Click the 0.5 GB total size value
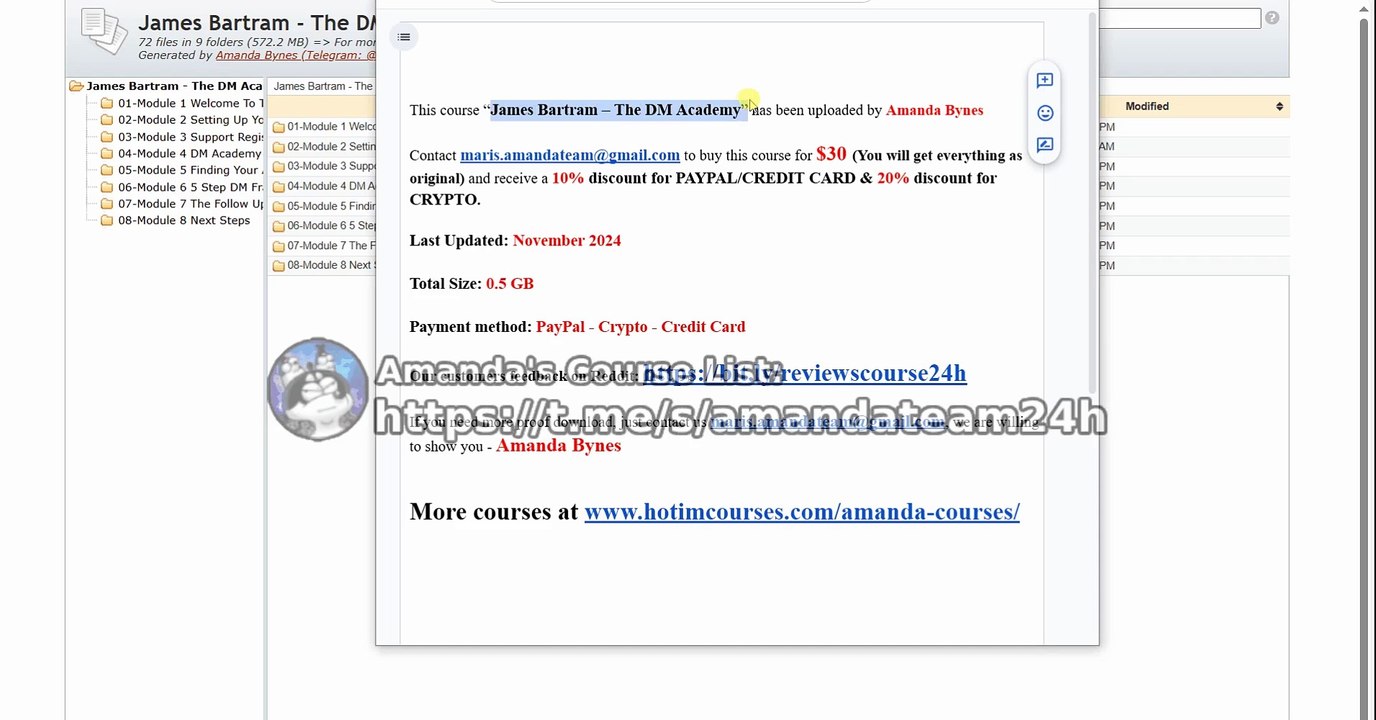This screenshot has height=720, width=1376. 510,284
